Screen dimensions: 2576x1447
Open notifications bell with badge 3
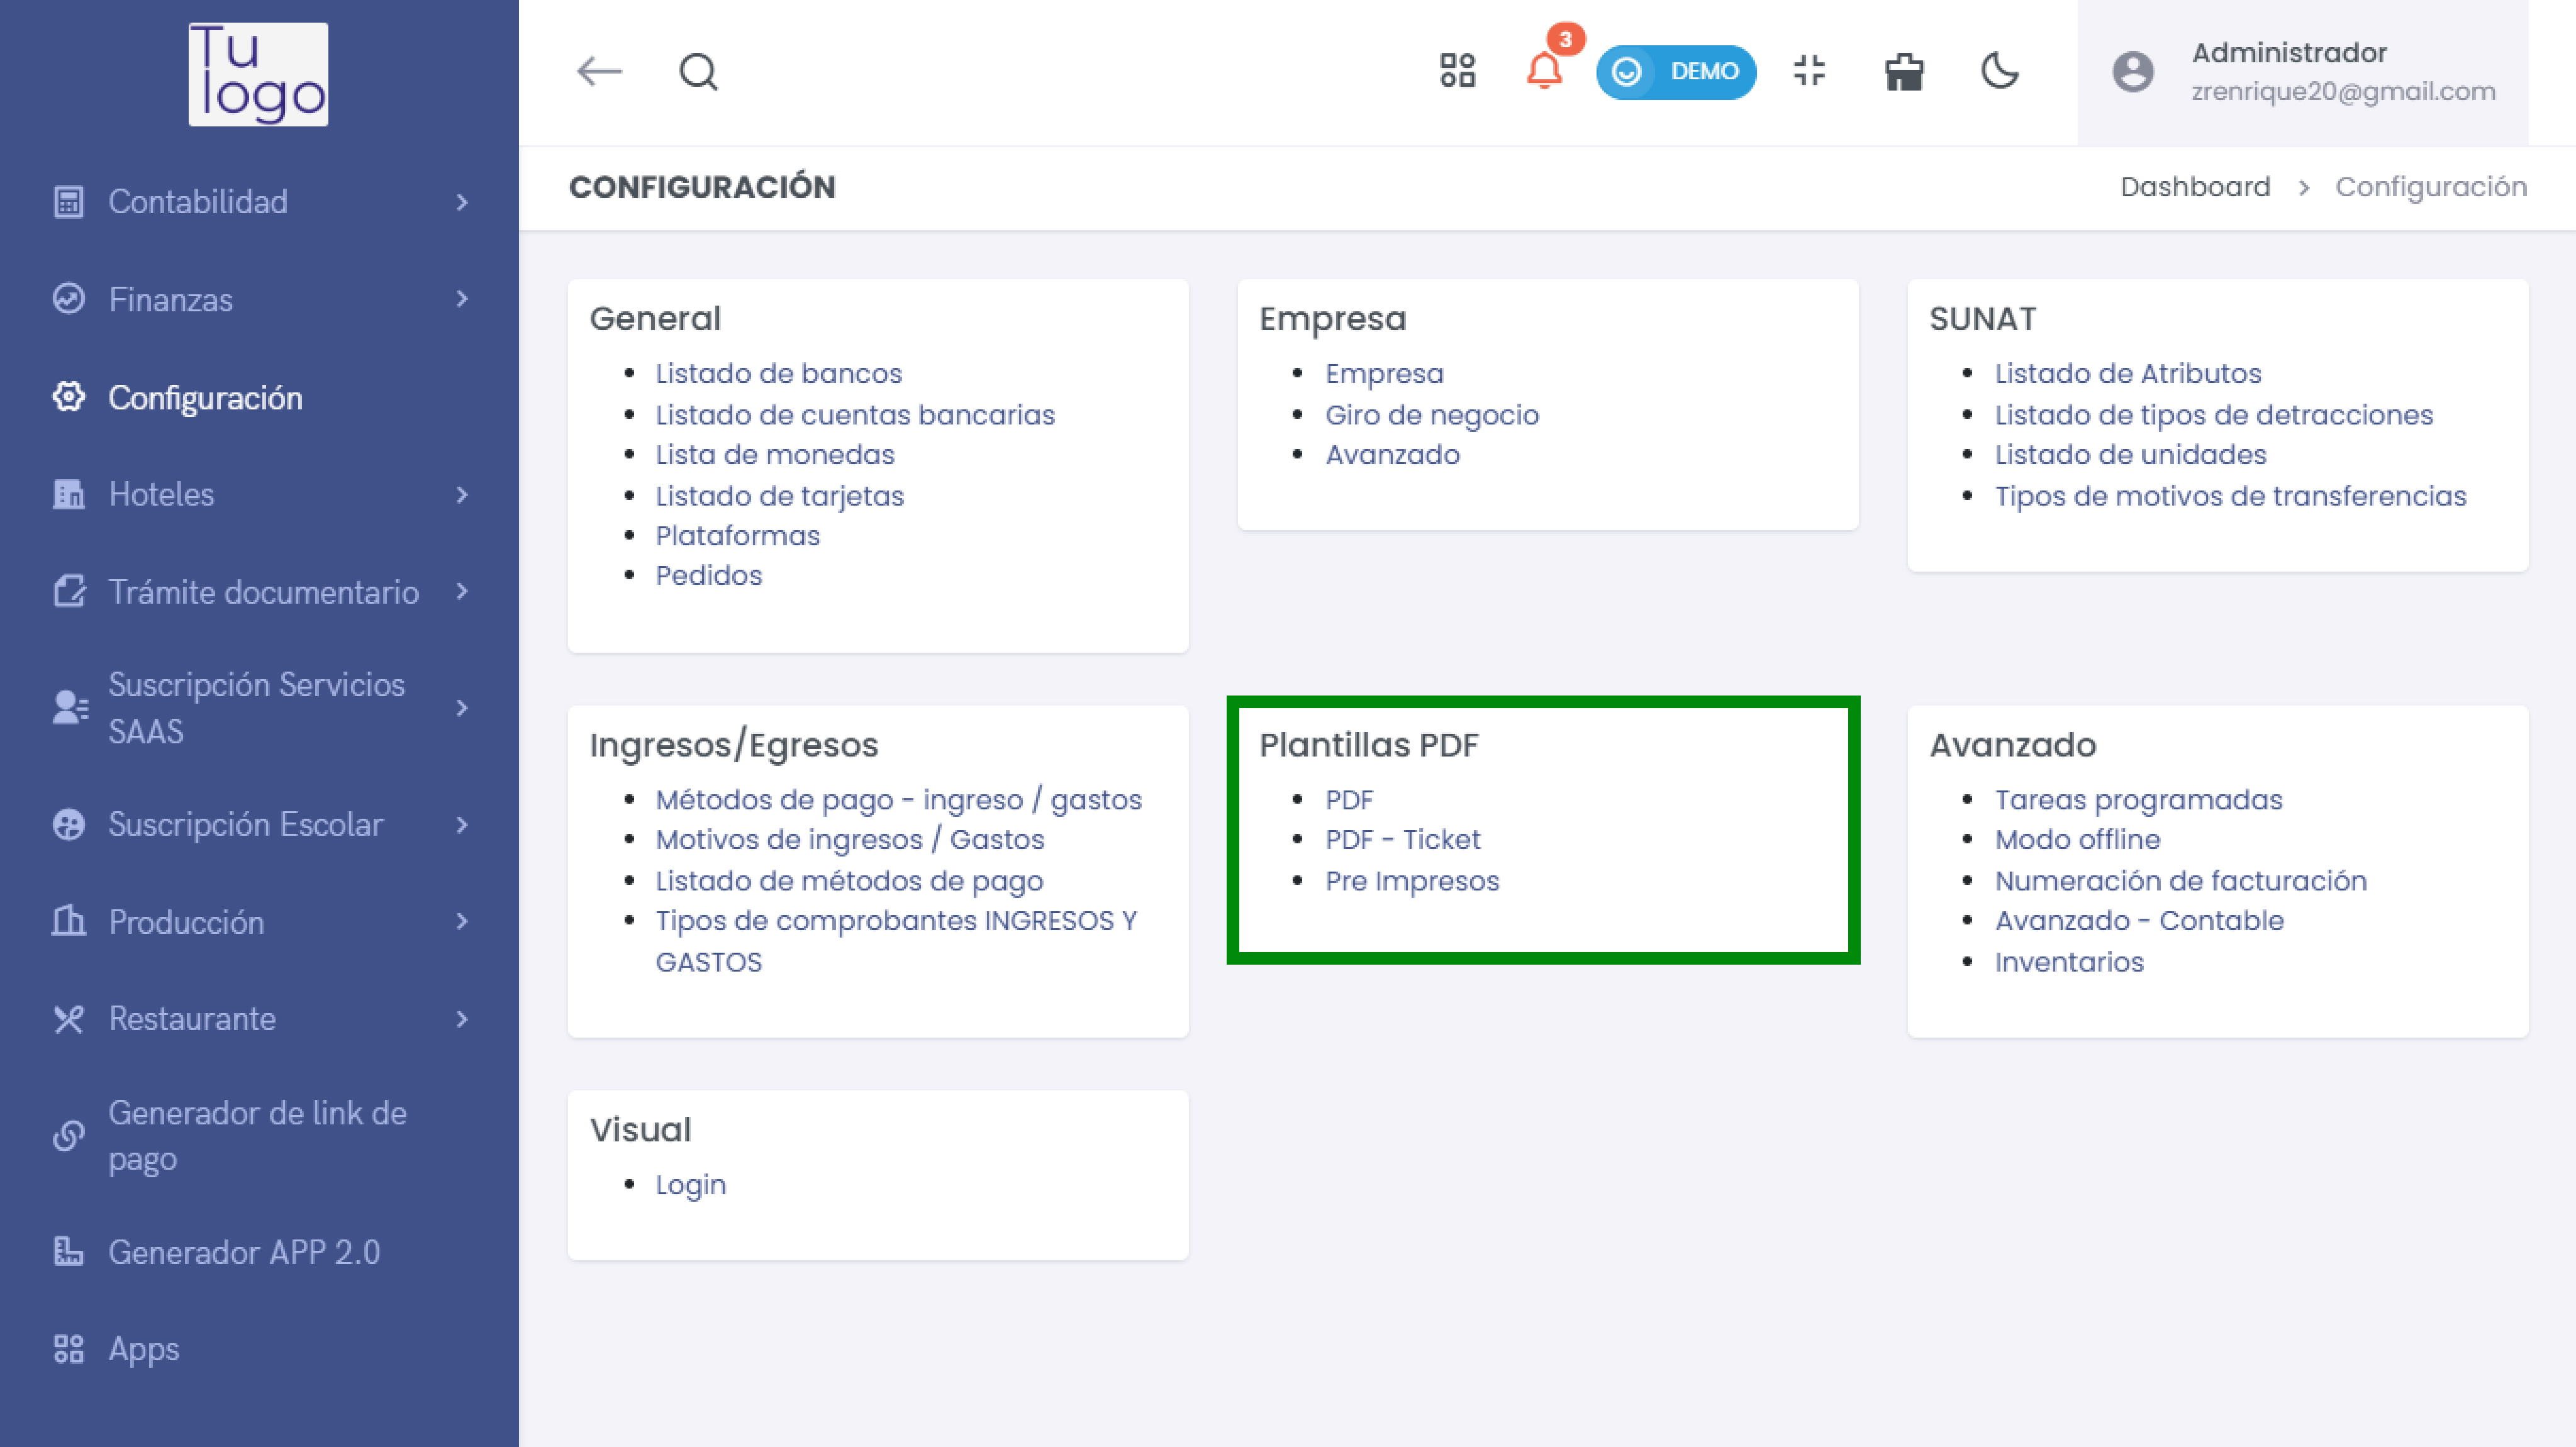click(x=1544, y=70)
